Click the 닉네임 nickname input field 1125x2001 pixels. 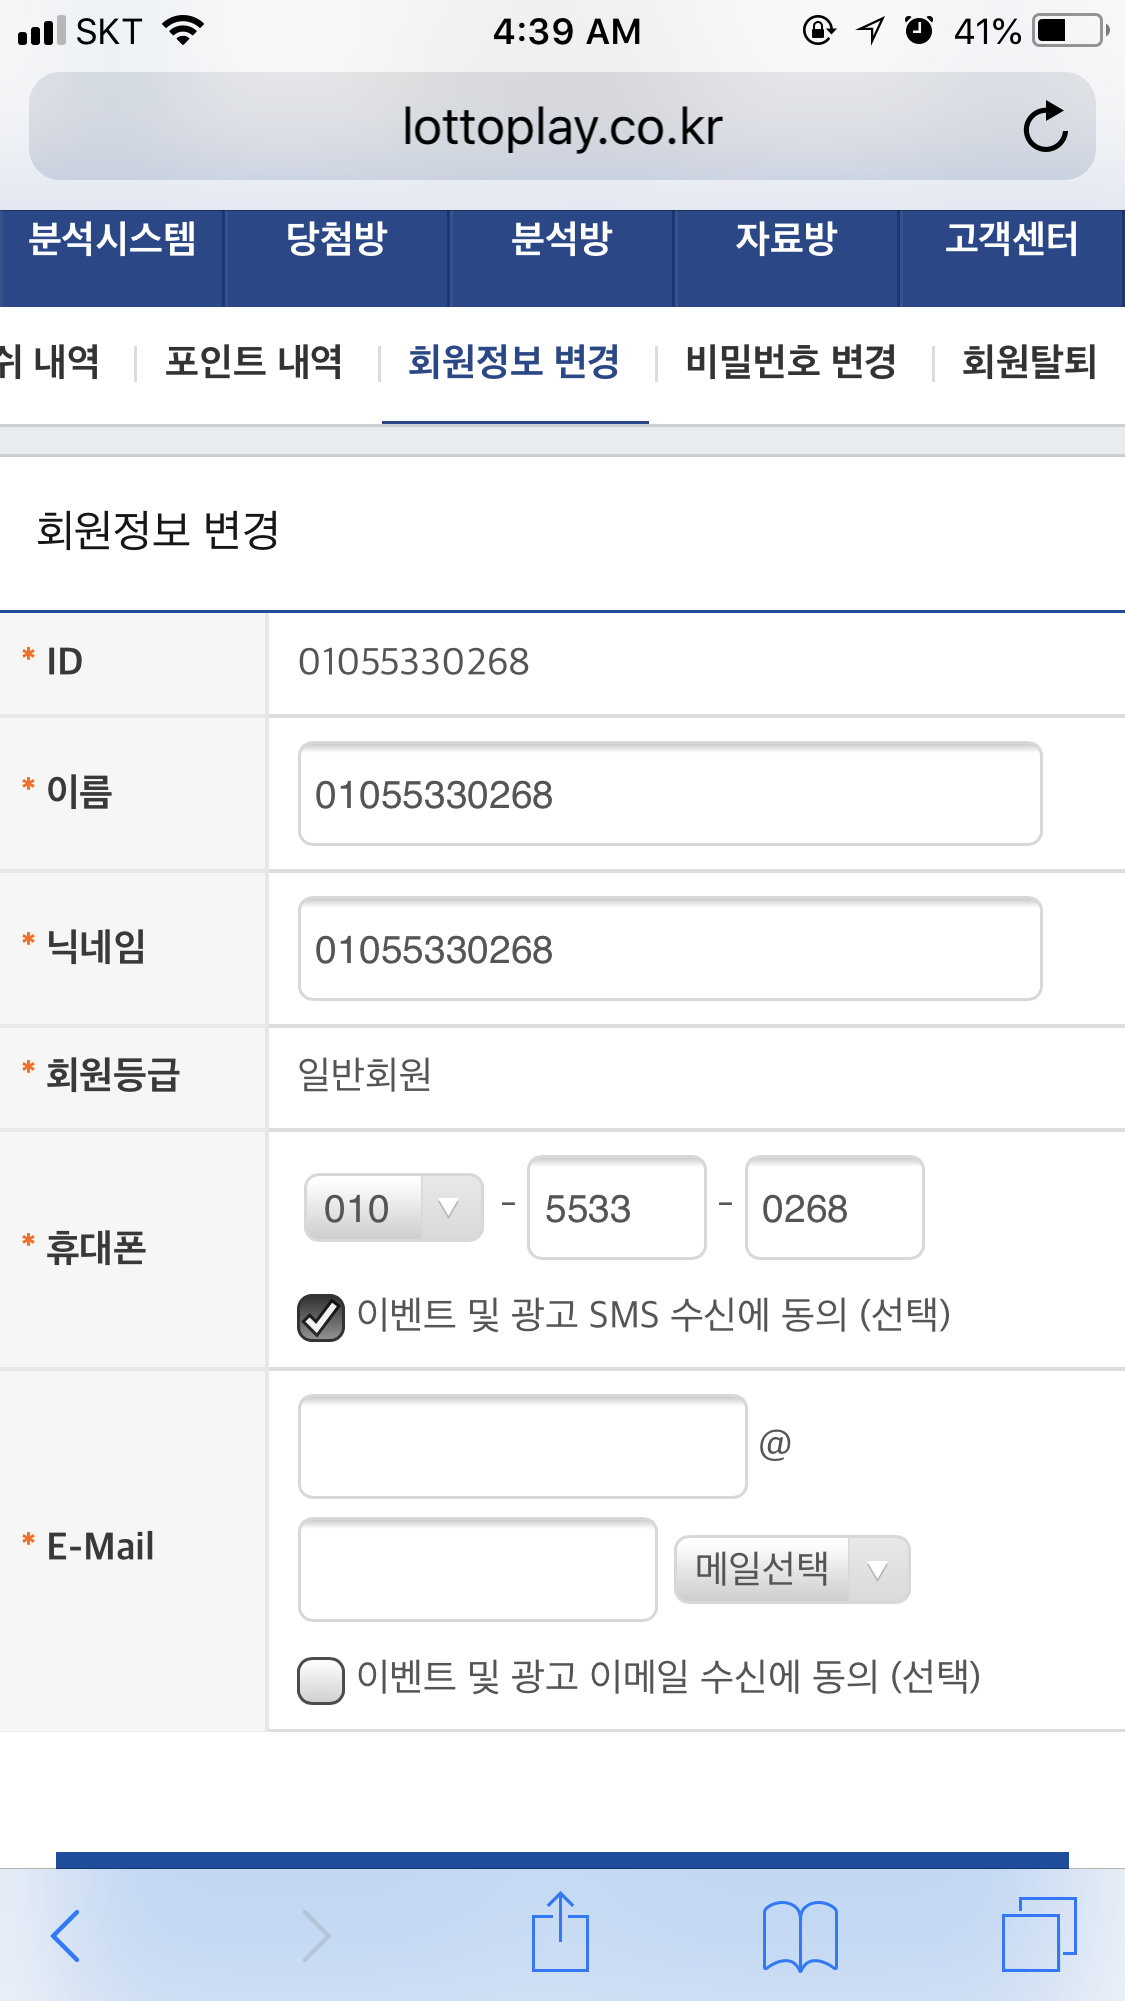pyautogui.click(x=670, y=949)
